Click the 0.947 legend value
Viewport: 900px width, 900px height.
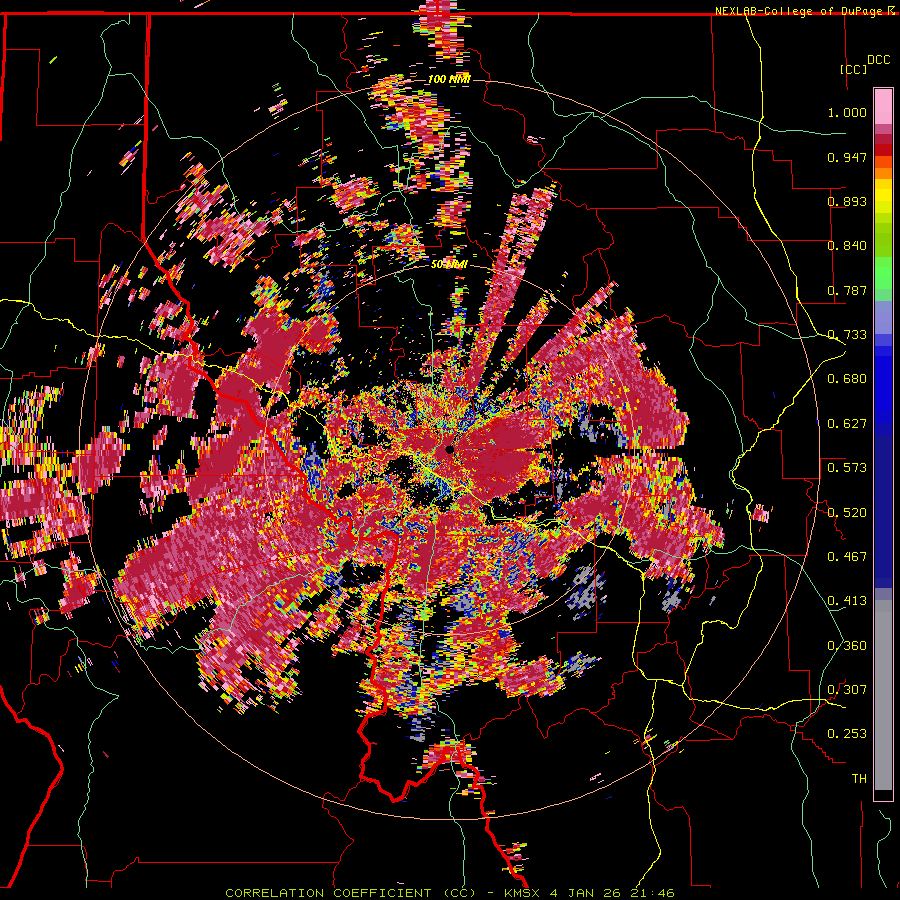coord(847,157)
